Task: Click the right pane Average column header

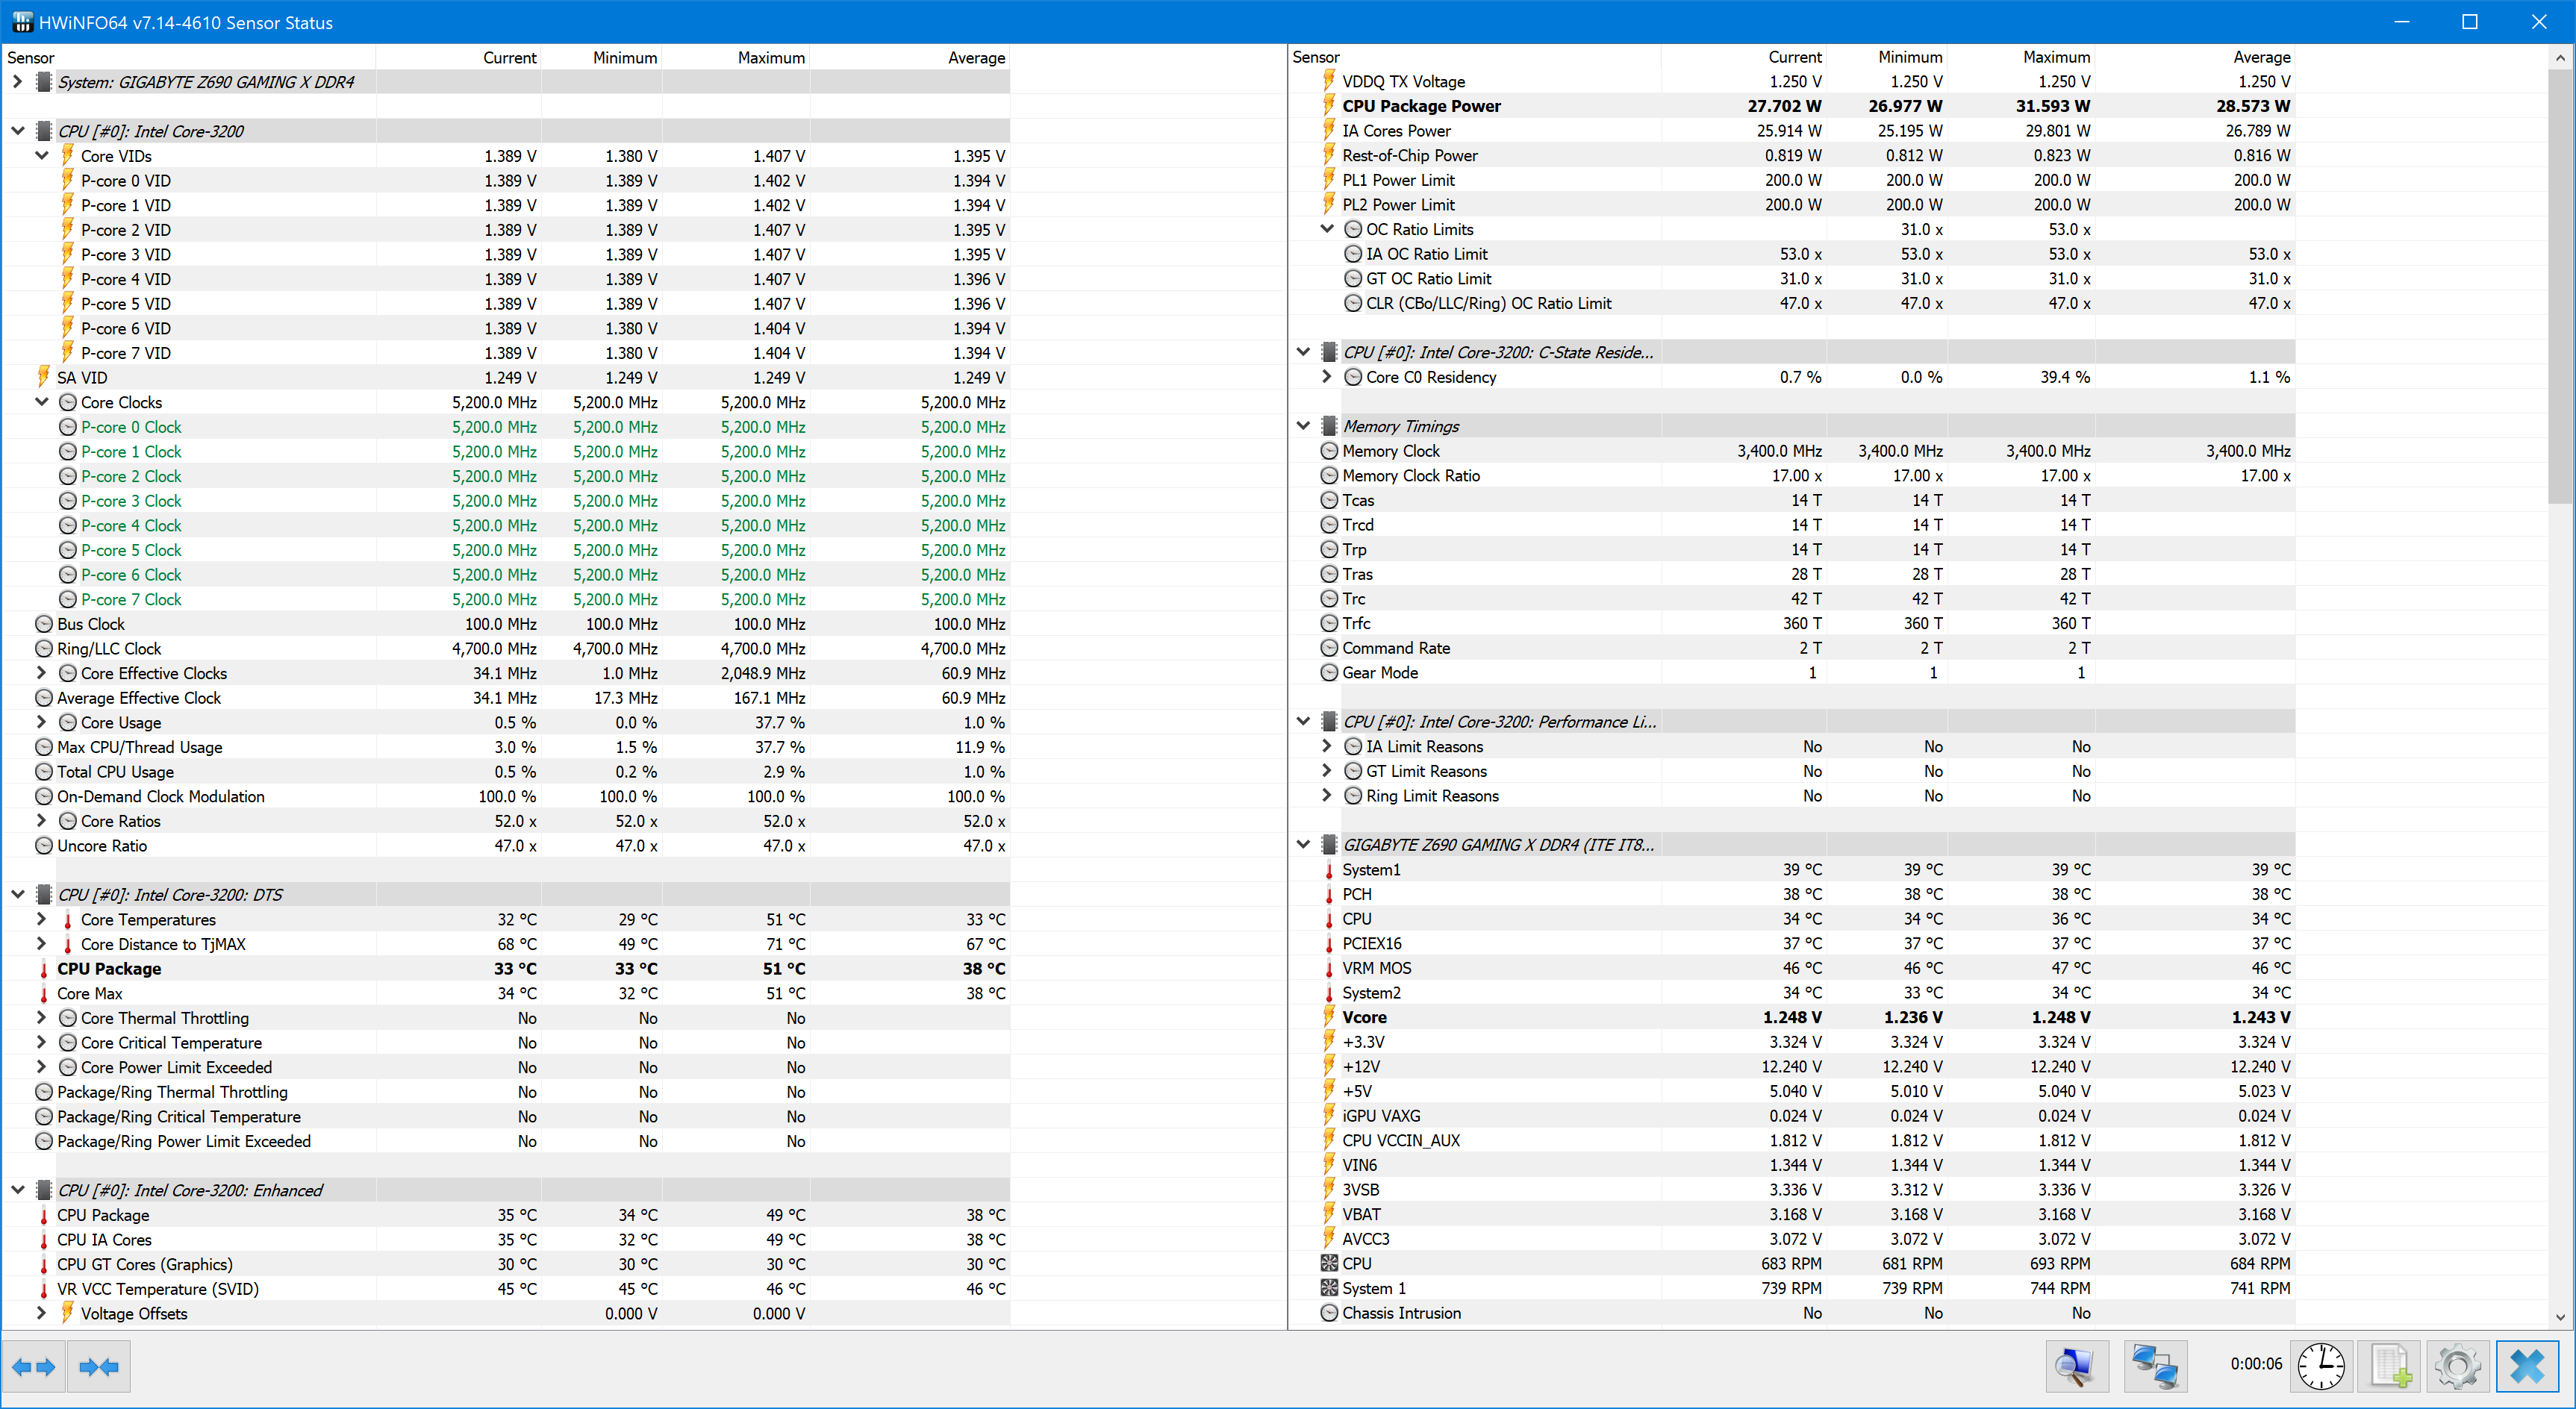Action: tap(2261, 57)
